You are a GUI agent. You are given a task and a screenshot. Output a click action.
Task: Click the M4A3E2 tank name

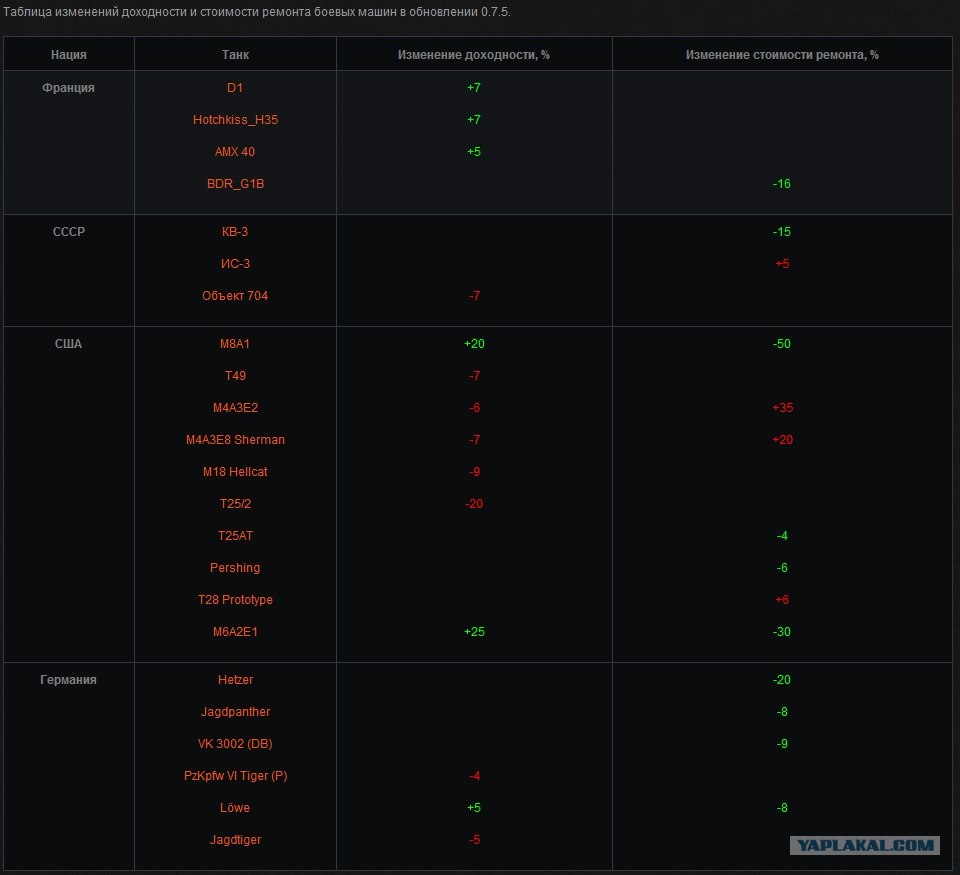click(x=235, y=407)
